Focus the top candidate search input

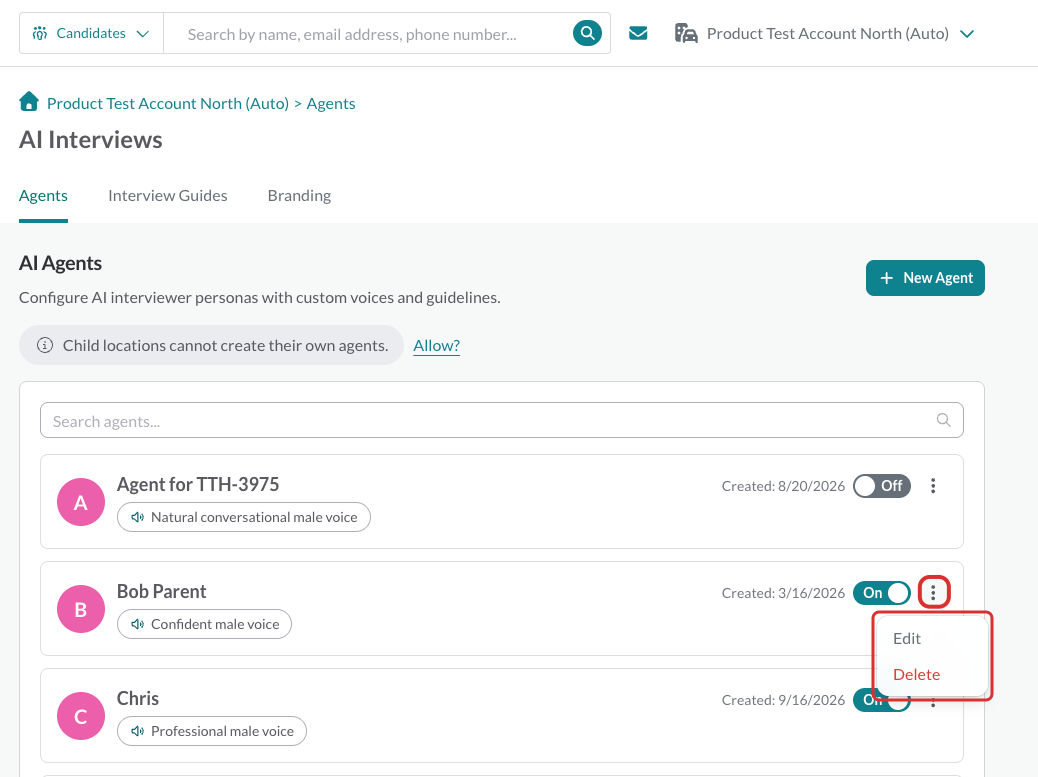pyautogui.click(x=367, y=34)
